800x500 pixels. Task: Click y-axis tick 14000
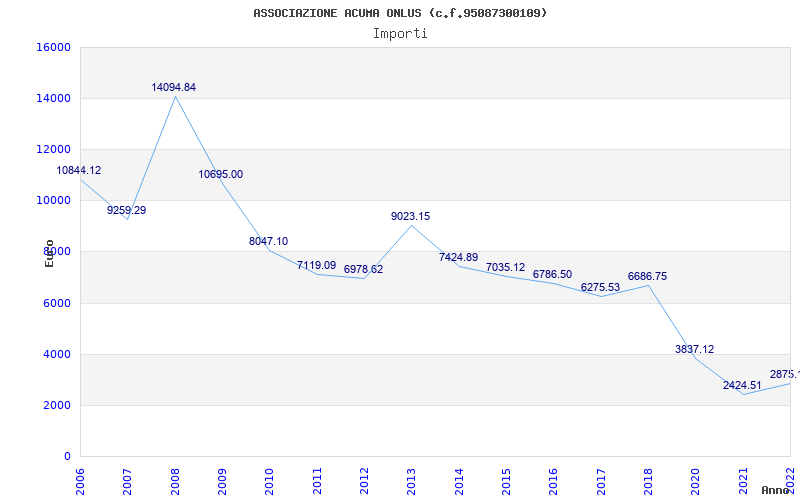54,98
